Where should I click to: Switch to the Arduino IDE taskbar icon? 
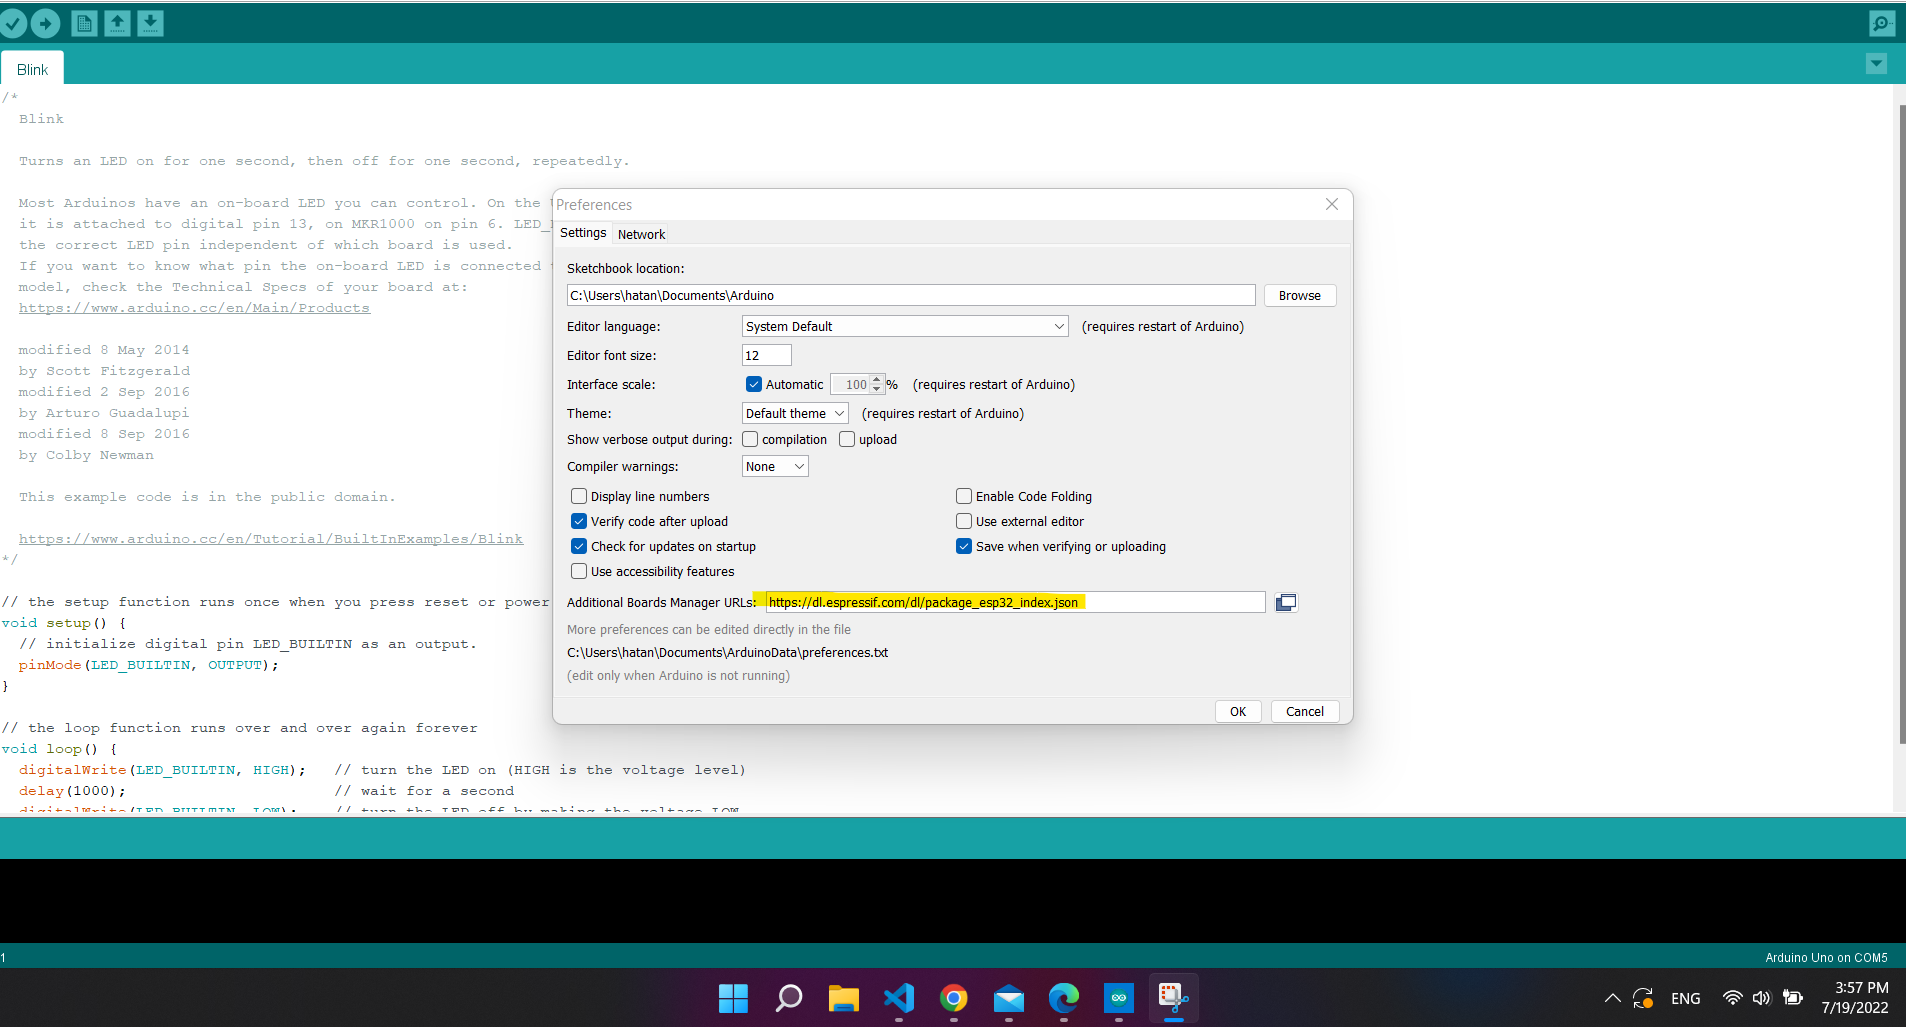pos(1119,998)
